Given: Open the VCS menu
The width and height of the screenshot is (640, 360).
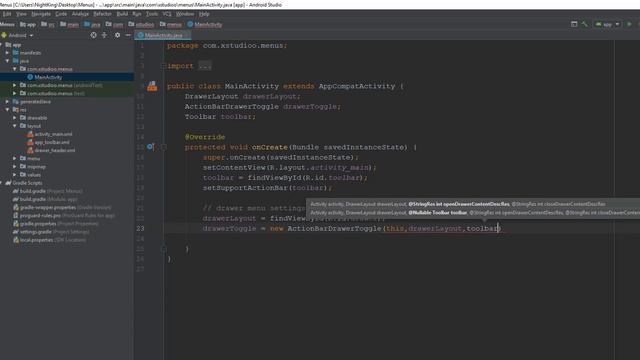Looking at the screenshot, I should coord(167,14).
